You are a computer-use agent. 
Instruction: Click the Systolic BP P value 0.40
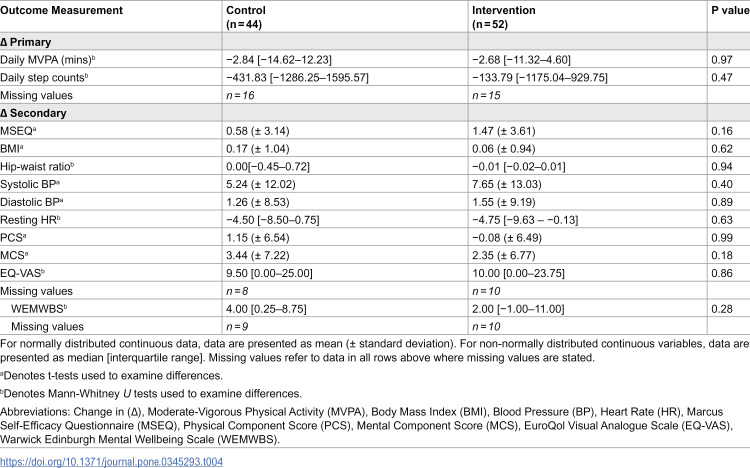click(722, 184)
